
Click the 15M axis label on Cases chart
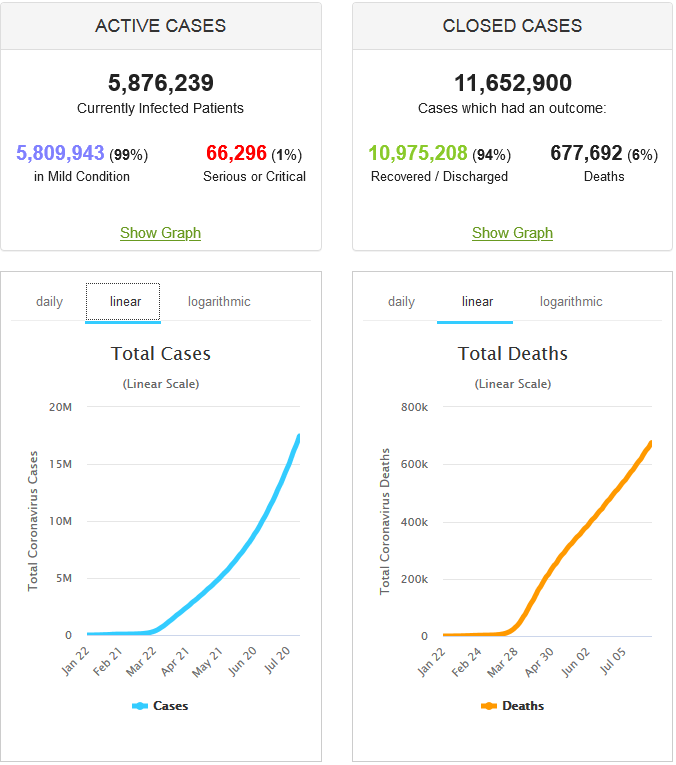pos(60,464)
